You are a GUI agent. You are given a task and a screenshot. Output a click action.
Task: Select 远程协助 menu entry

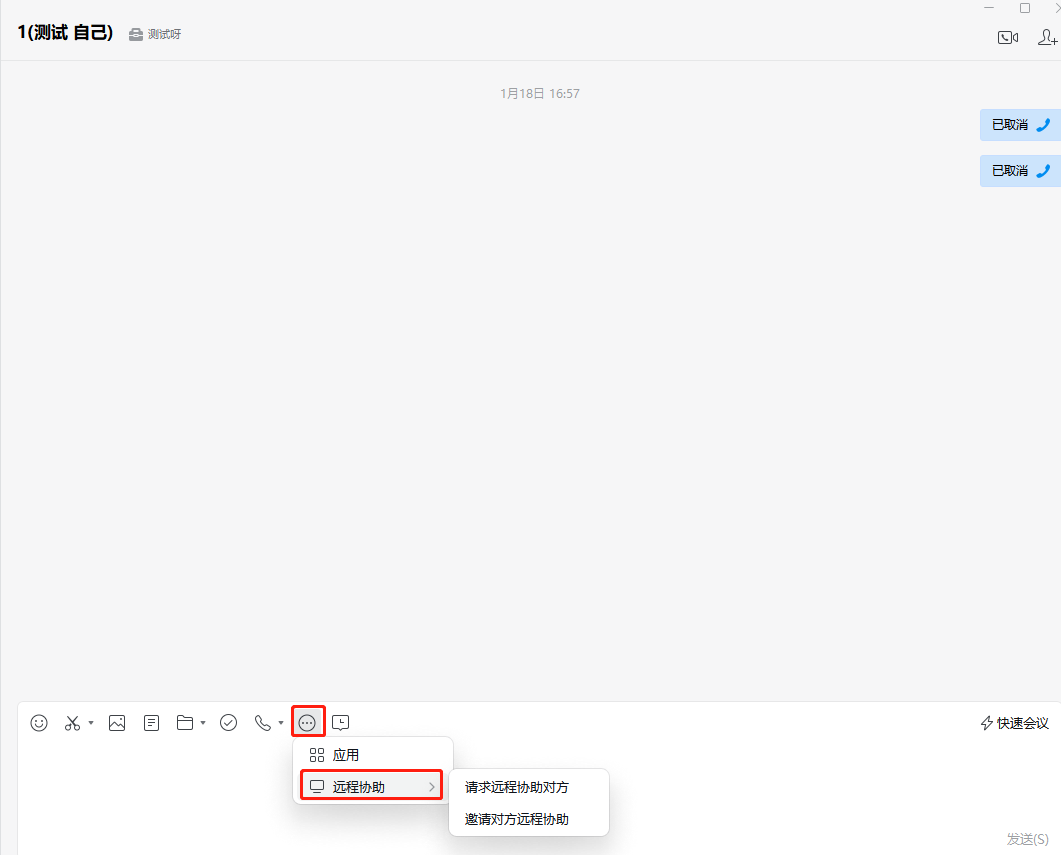pos(370,787)
